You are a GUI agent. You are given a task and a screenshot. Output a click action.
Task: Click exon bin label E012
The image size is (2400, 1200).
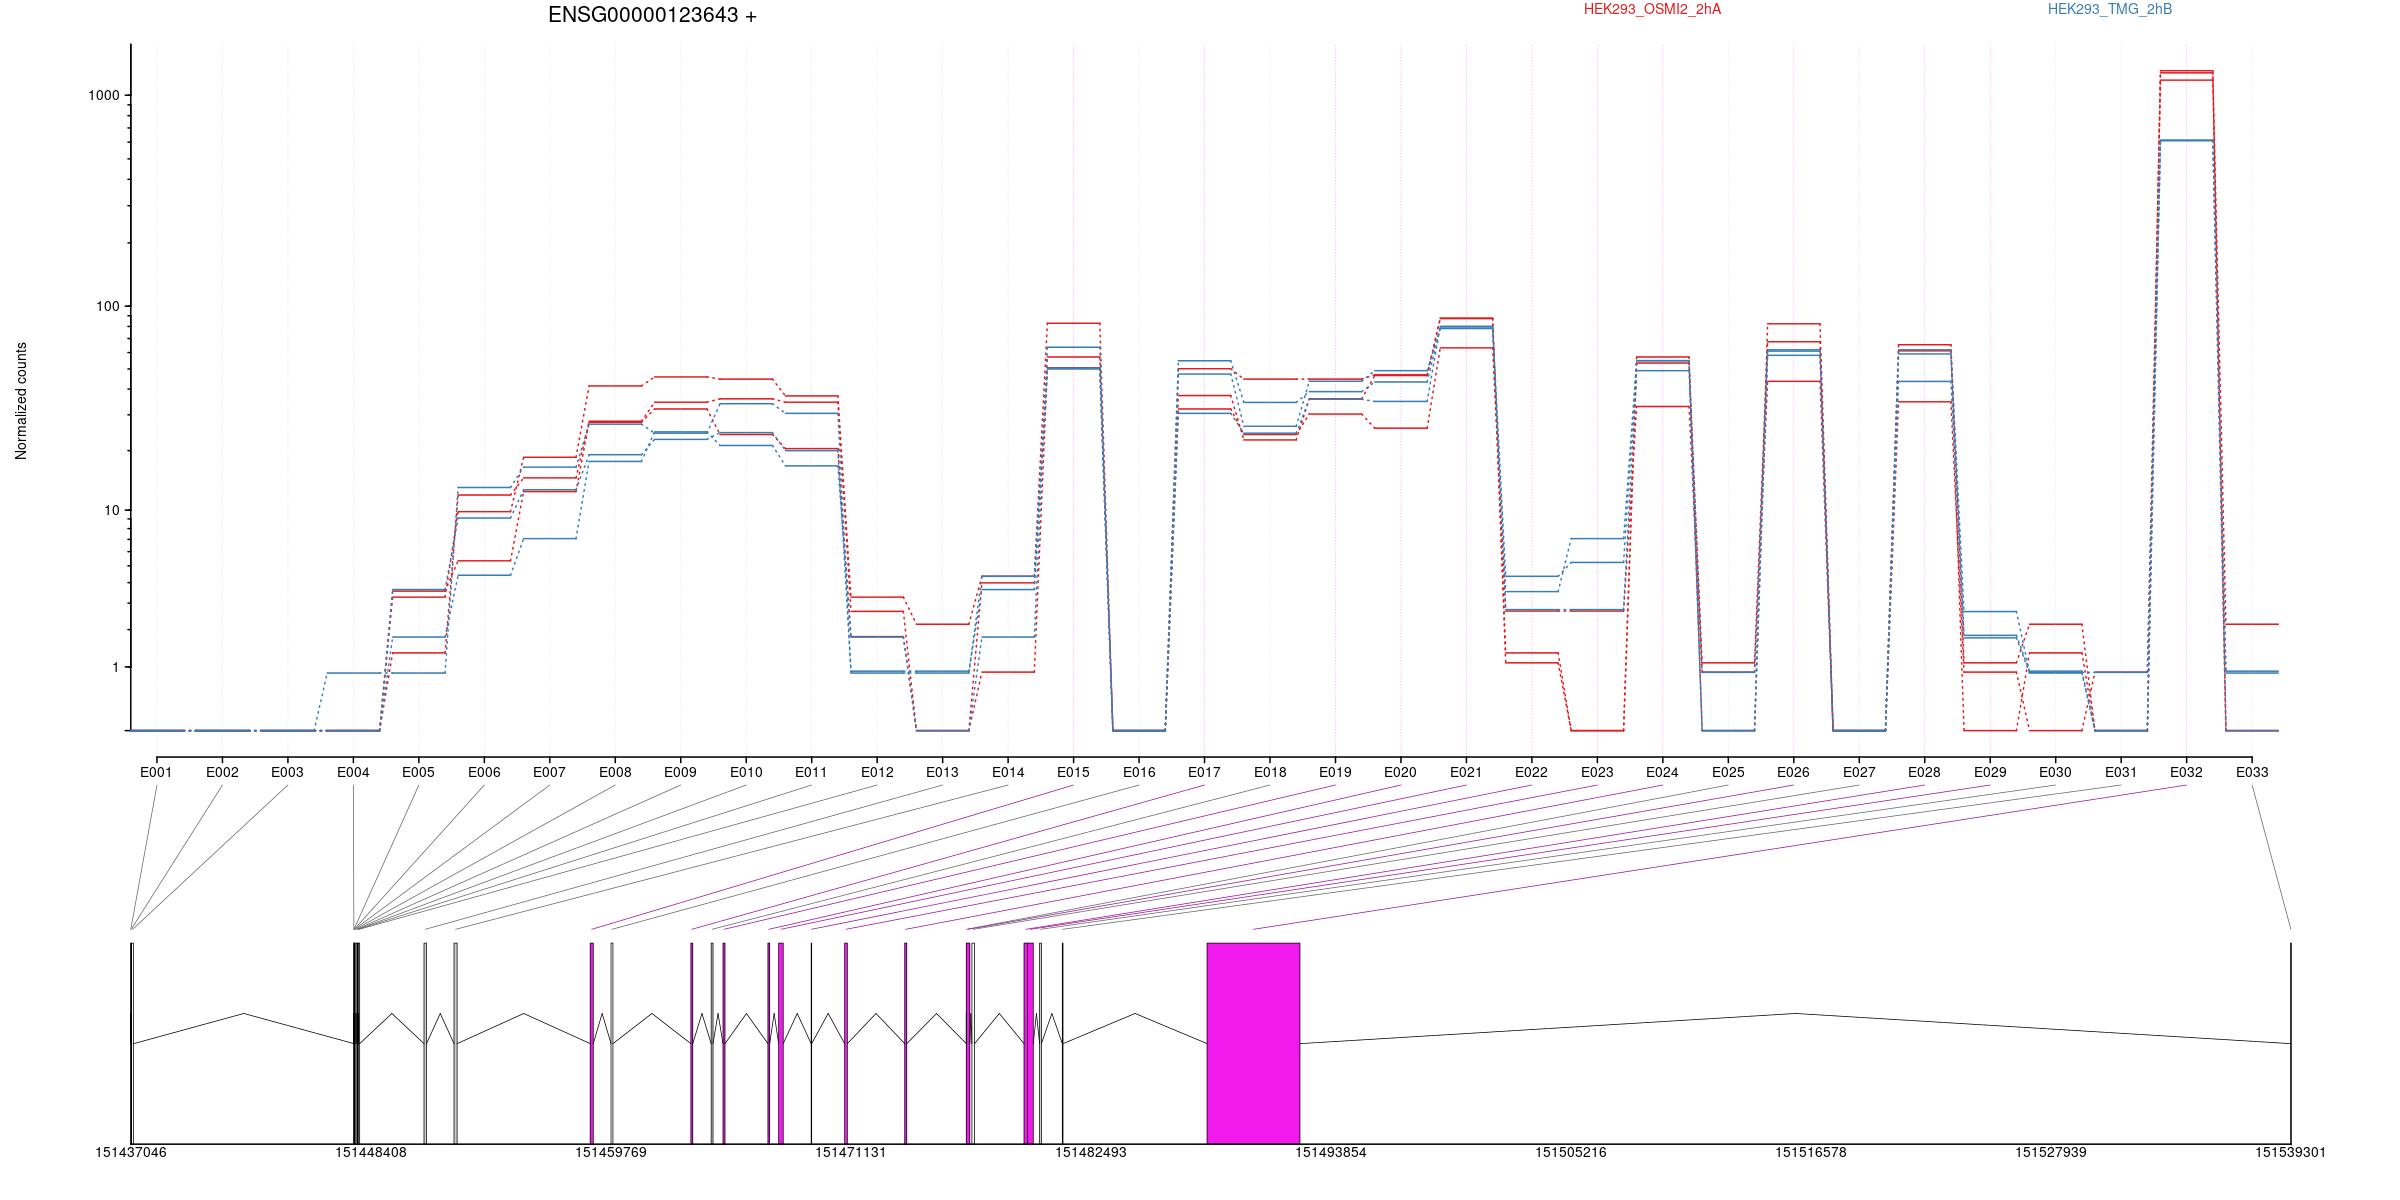[877, 772]
